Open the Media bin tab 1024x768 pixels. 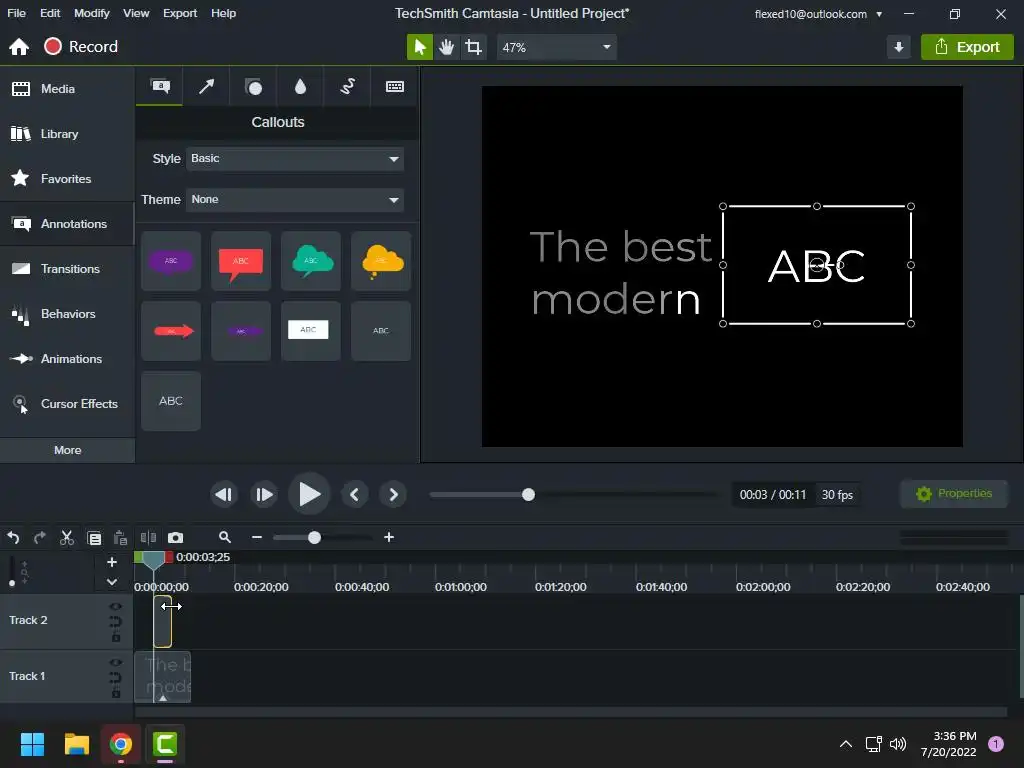67,89
